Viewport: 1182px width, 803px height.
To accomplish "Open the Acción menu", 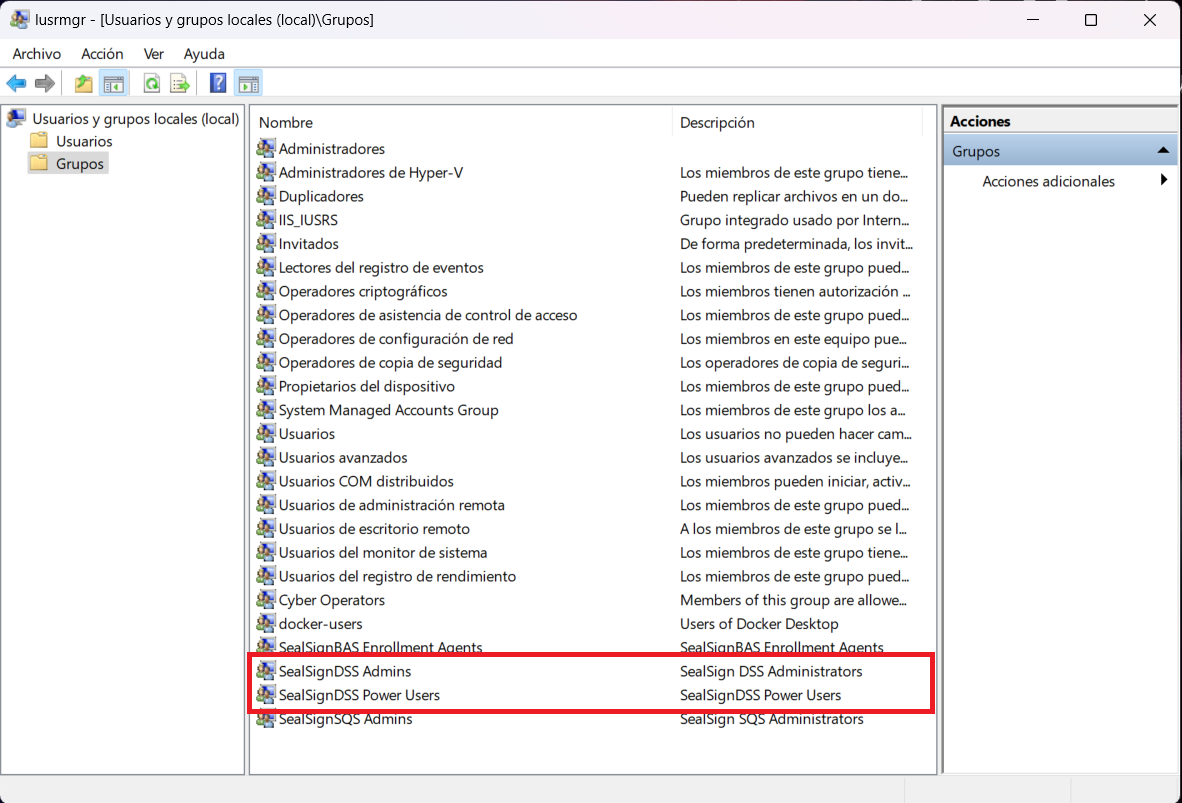I will (102, 54).
